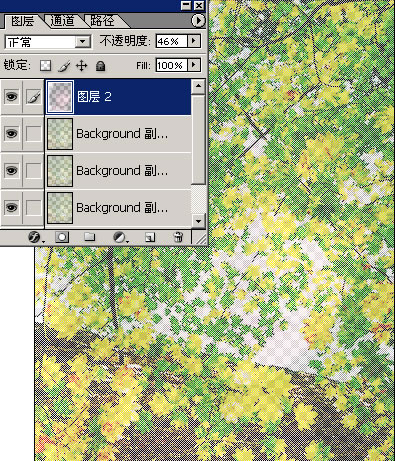Switch to the 通道 tab
The height and width of the screenshot is (461, 395).
pos(62,21)
